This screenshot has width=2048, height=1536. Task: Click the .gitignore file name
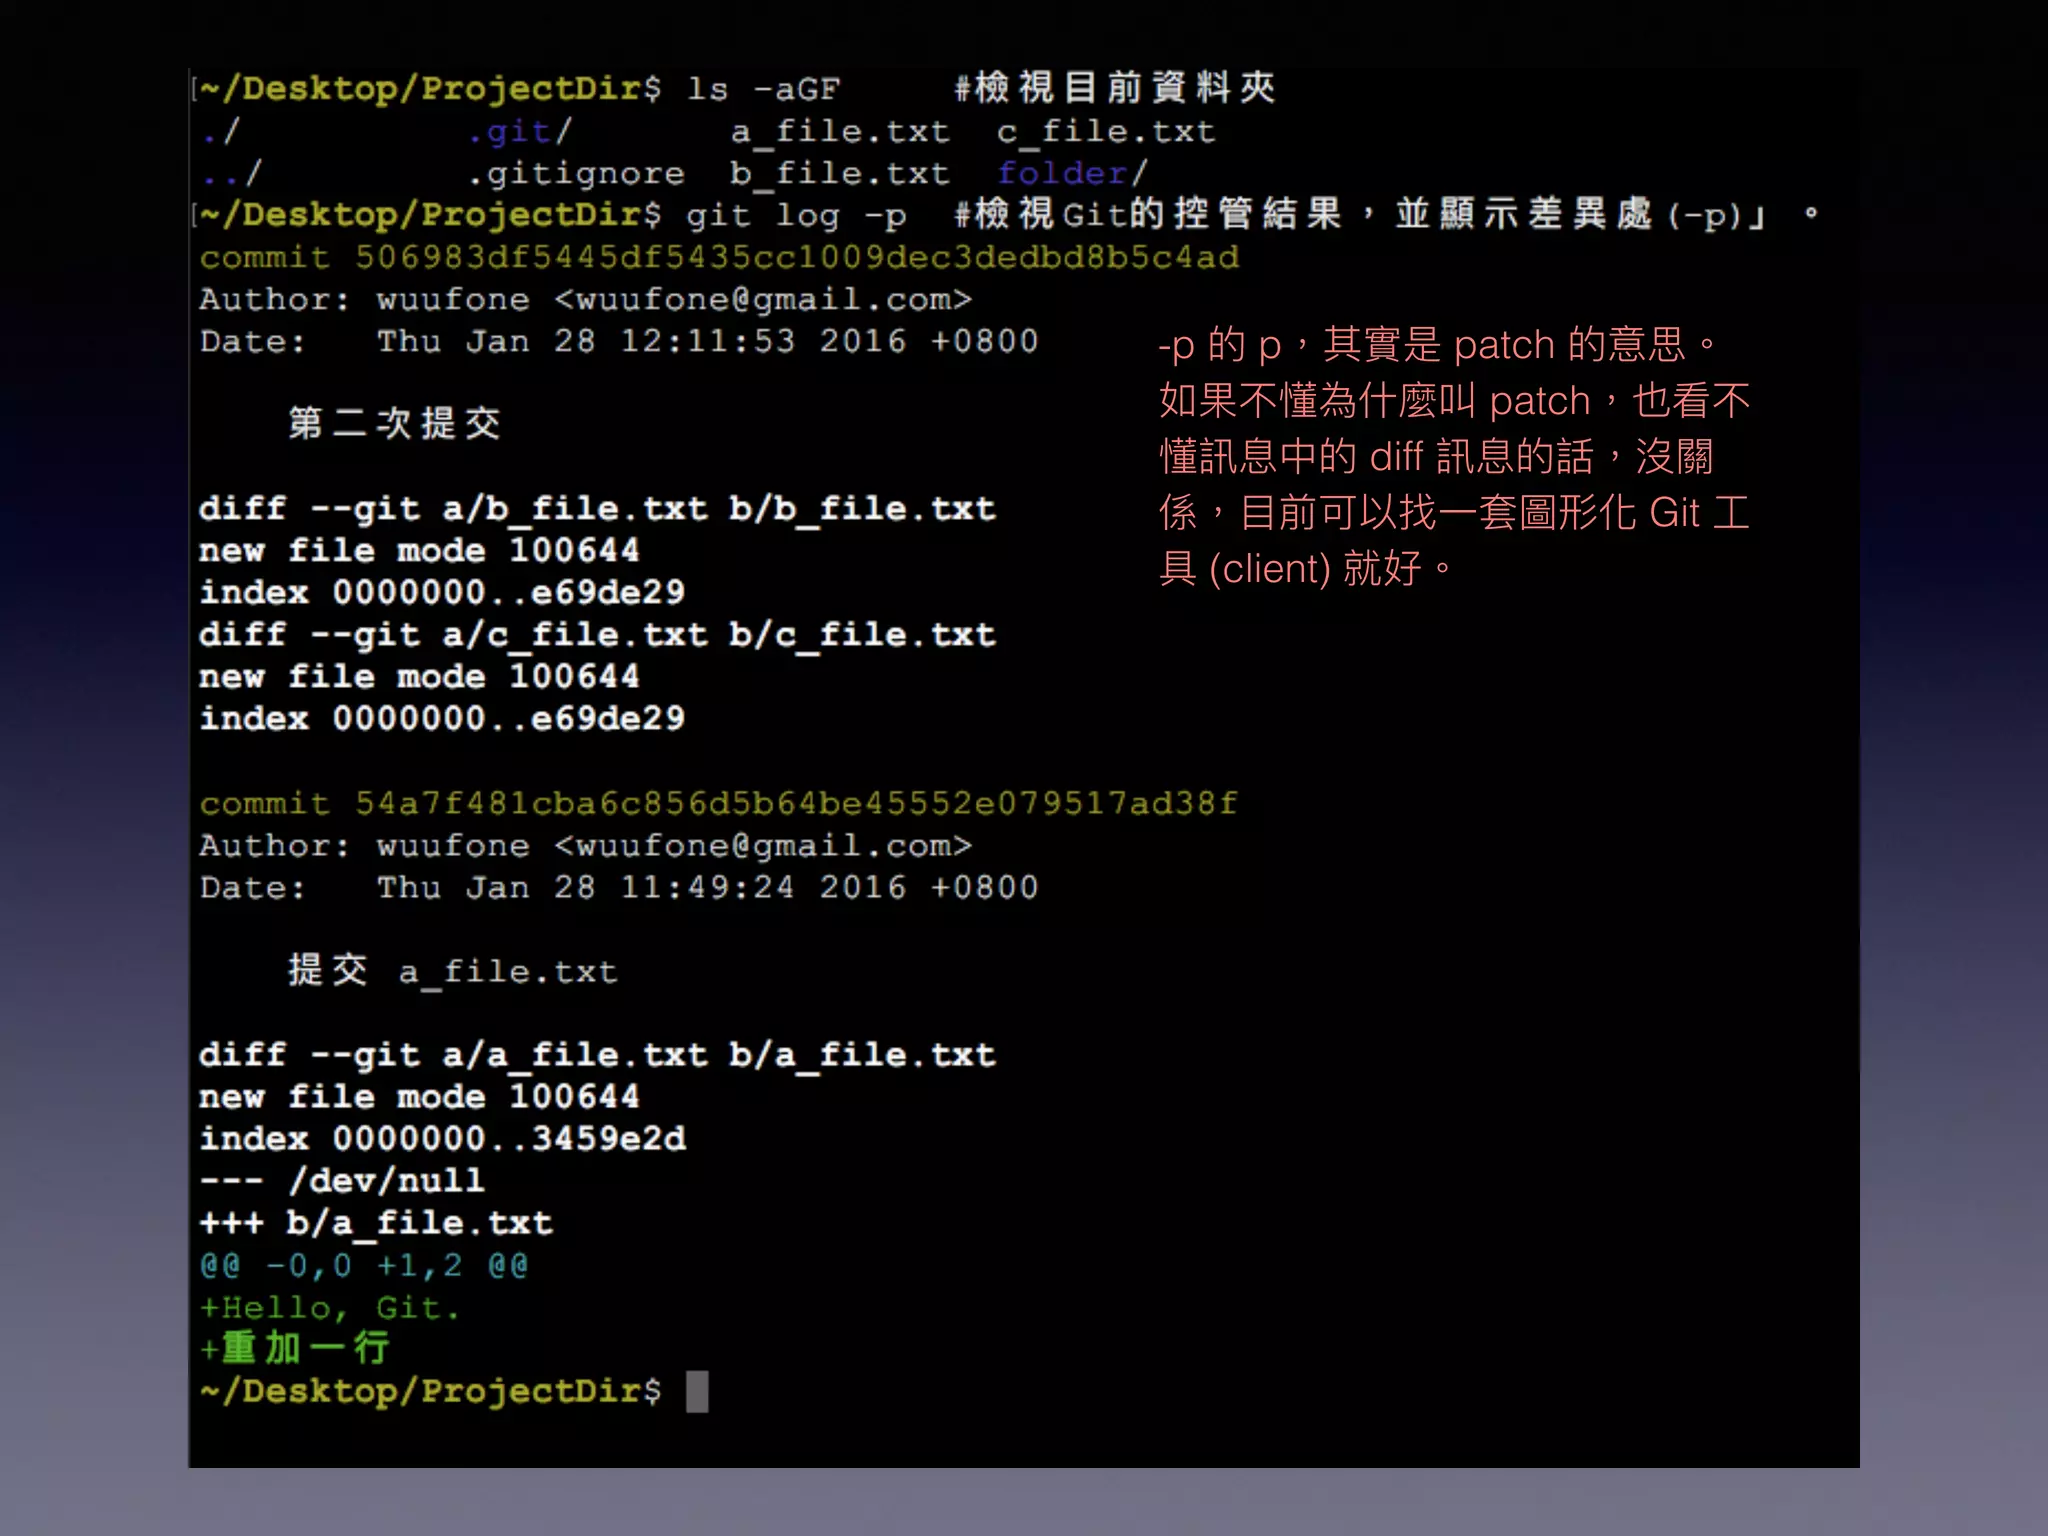(576, 173)
